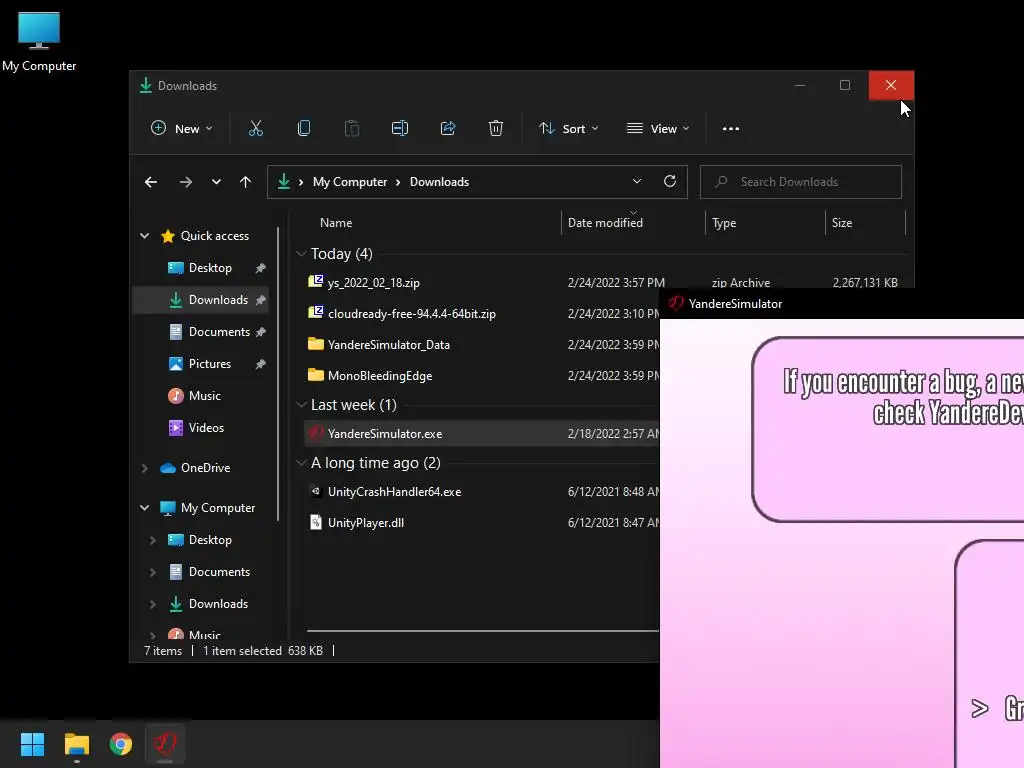Click the Delete trash icon

coord(496,129)
